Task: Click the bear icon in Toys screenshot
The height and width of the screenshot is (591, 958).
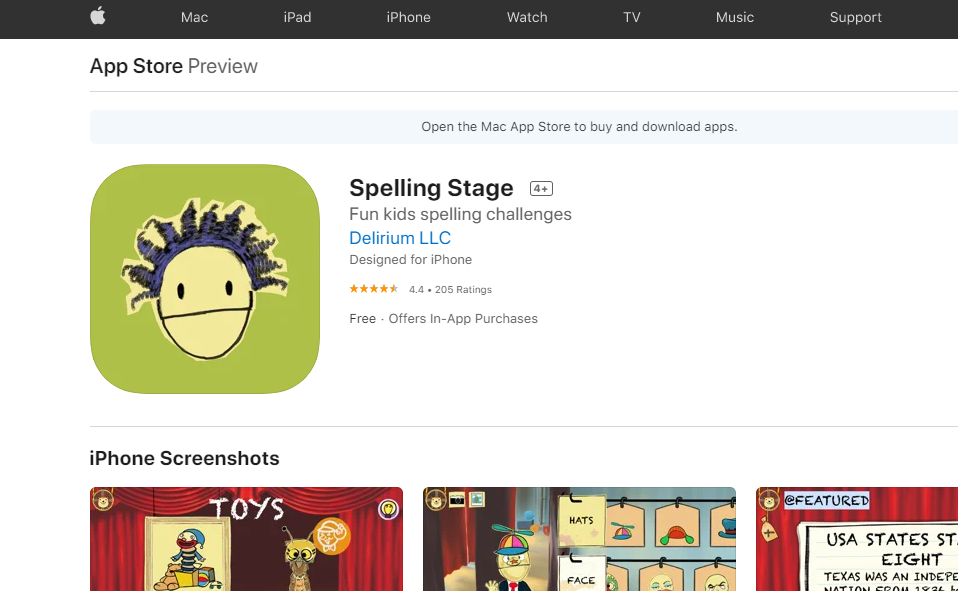Action: coord(102,500)
